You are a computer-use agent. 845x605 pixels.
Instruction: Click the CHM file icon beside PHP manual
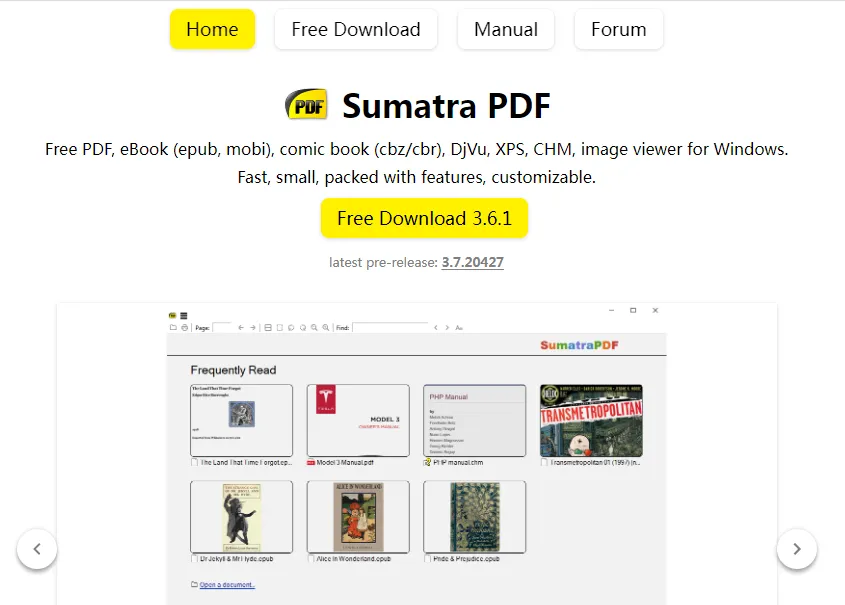click(427, 462)
